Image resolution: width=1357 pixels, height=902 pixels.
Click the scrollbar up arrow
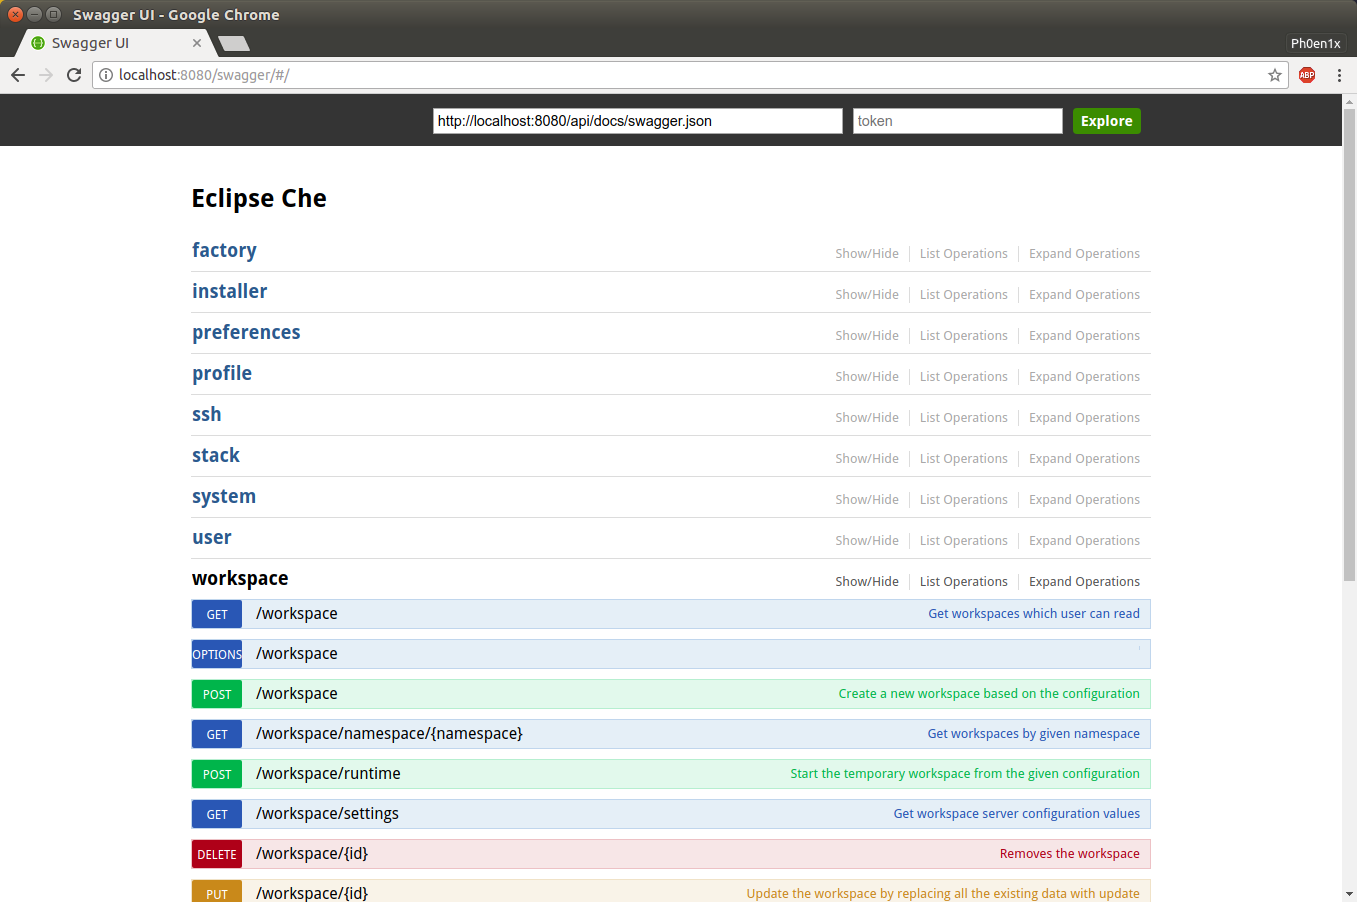(1349, 101)
